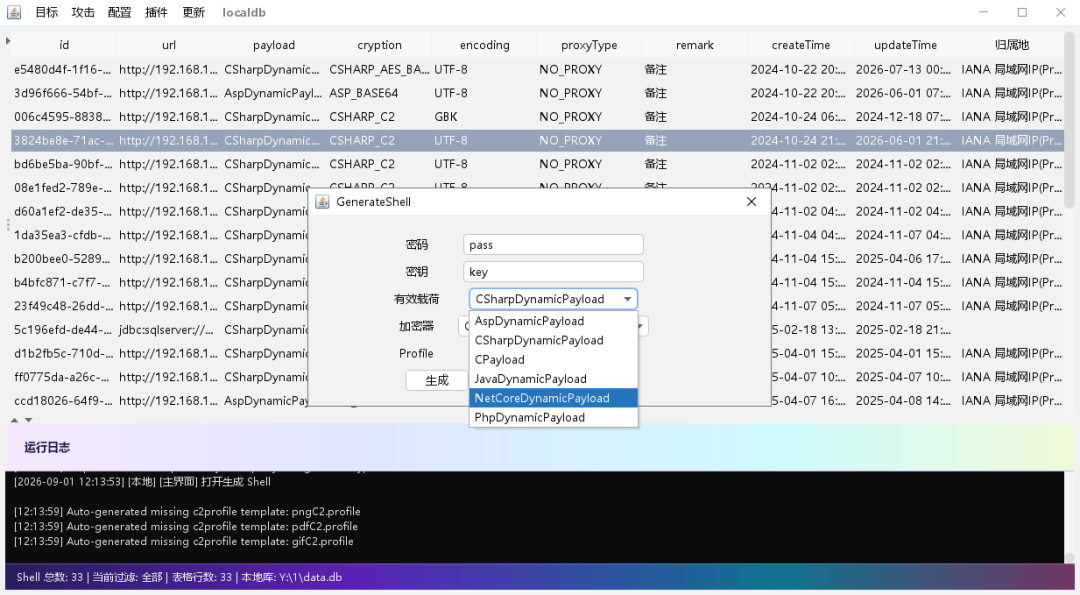
Task: Close the GenerateShell dialog
Action: (x=751, y=202)
